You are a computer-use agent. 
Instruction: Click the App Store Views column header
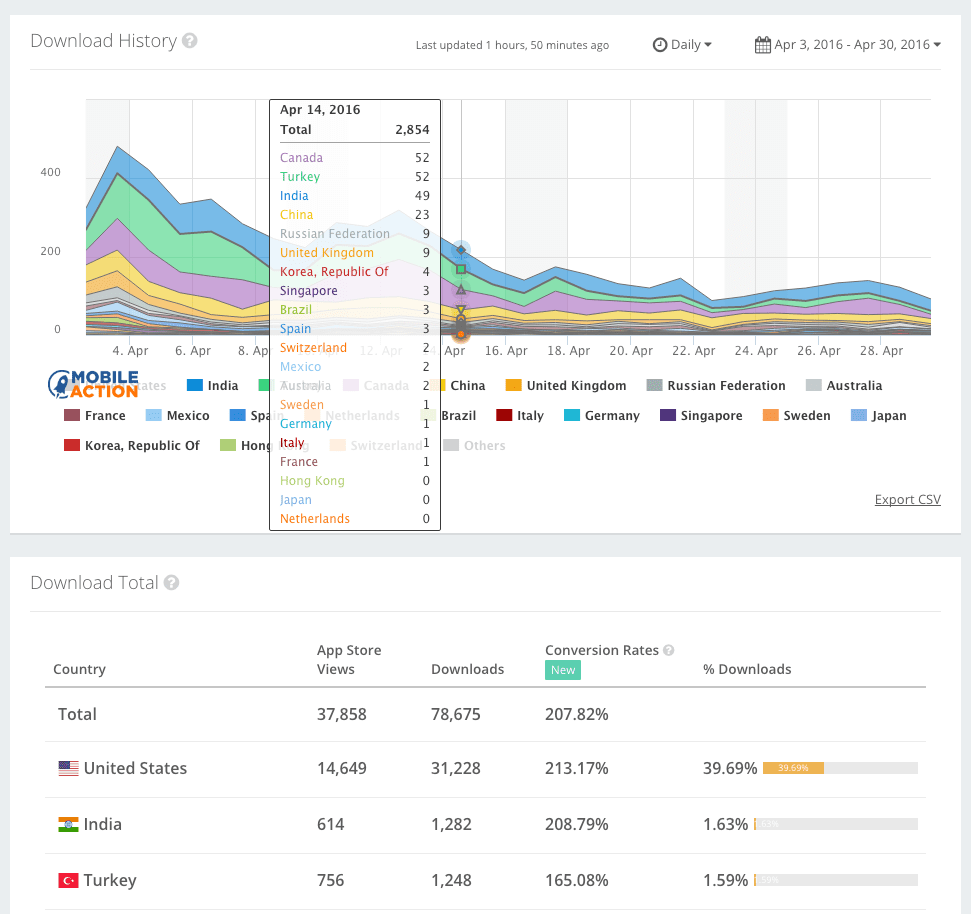(349, 660)
